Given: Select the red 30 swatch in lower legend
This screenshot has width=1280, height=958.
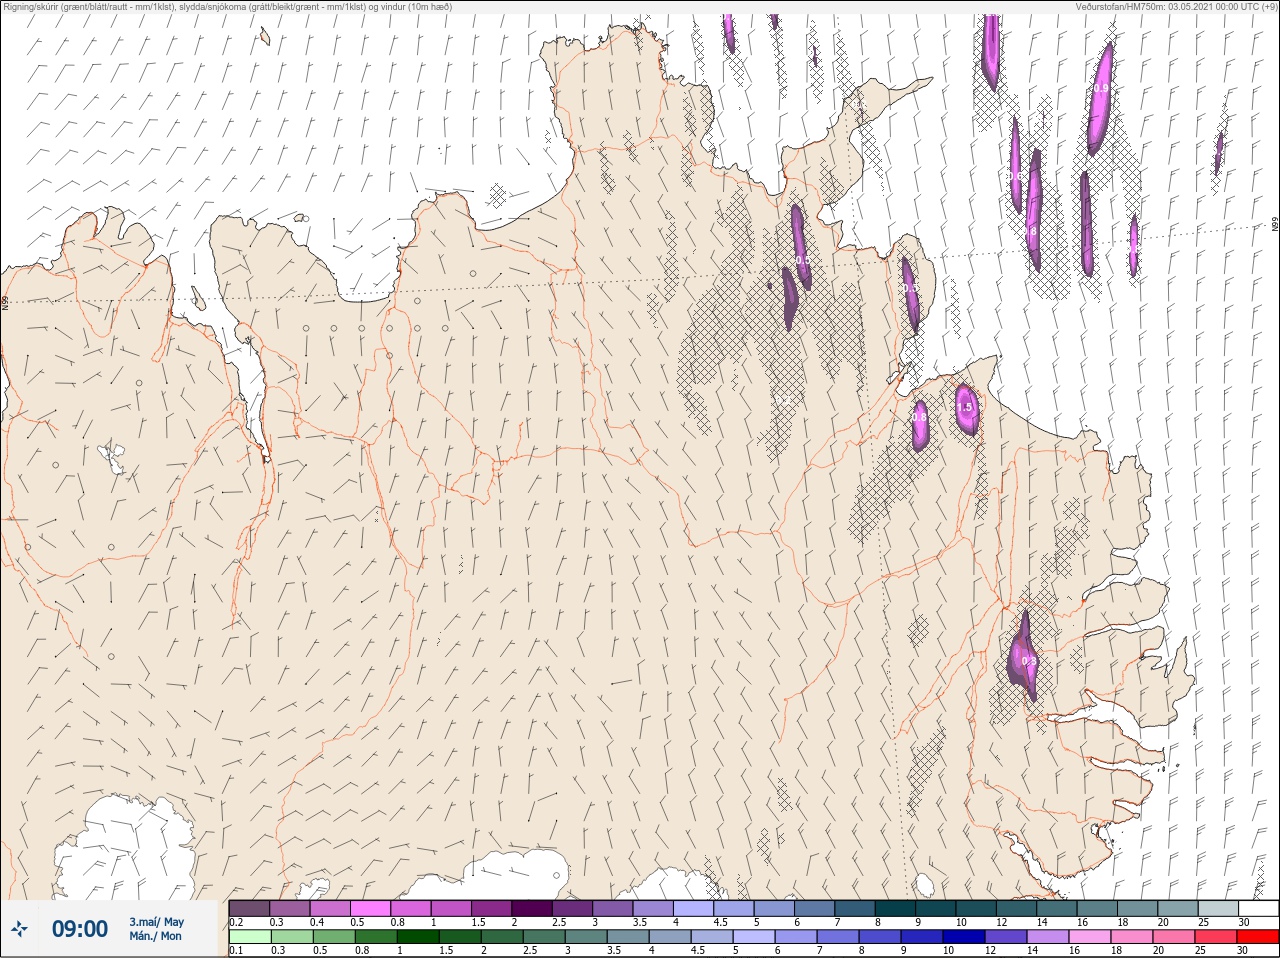Looking at the screenshot, I should [x=1258, y=937].
